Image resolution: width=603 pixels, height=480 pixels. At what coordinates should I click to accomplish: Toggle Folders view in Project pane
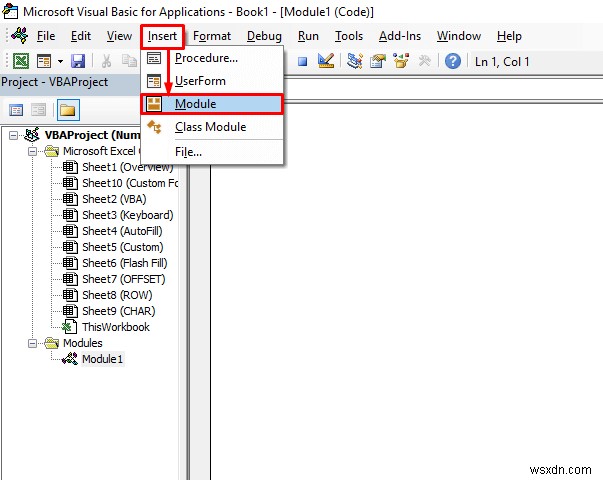click(68, 110)
